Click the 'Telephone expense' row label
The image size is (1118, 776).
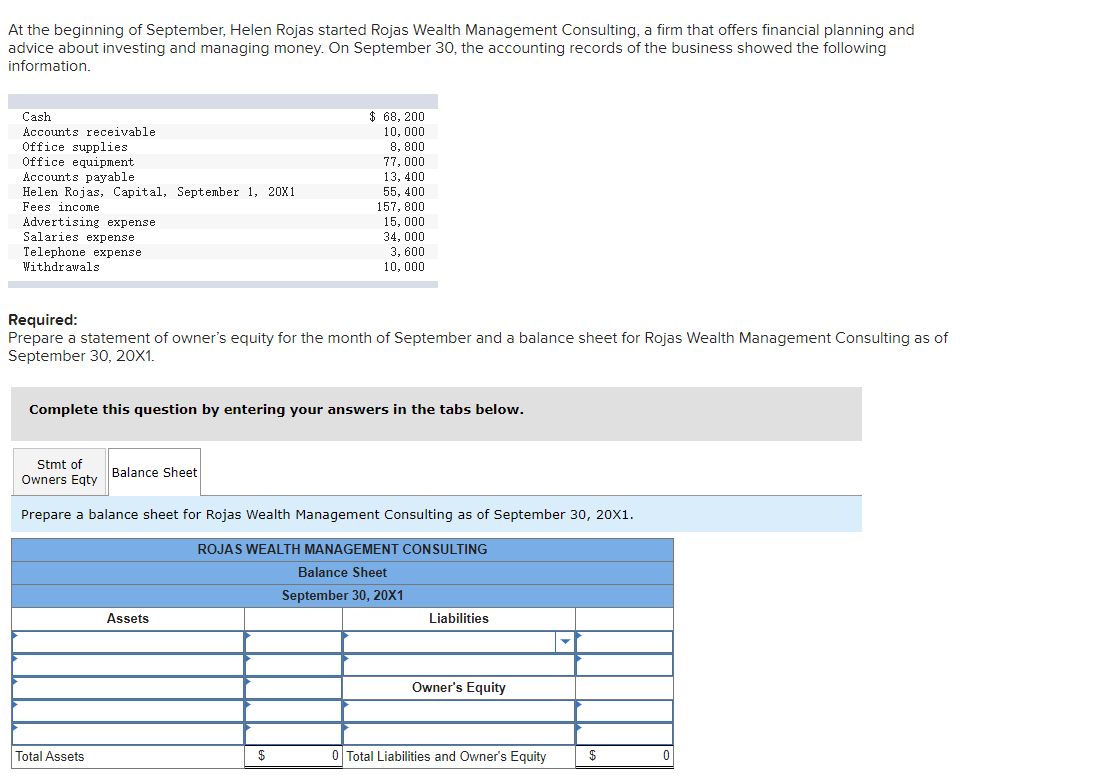coord(82,252)
